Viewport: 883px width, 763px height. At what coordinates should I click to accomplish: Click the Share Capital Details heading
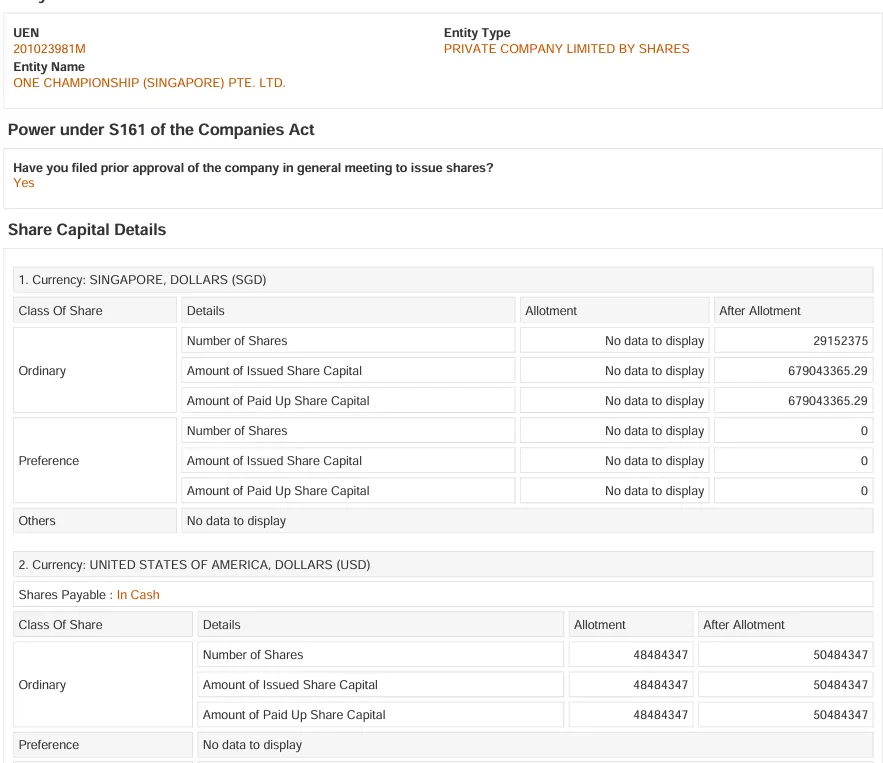pos(87,230)
